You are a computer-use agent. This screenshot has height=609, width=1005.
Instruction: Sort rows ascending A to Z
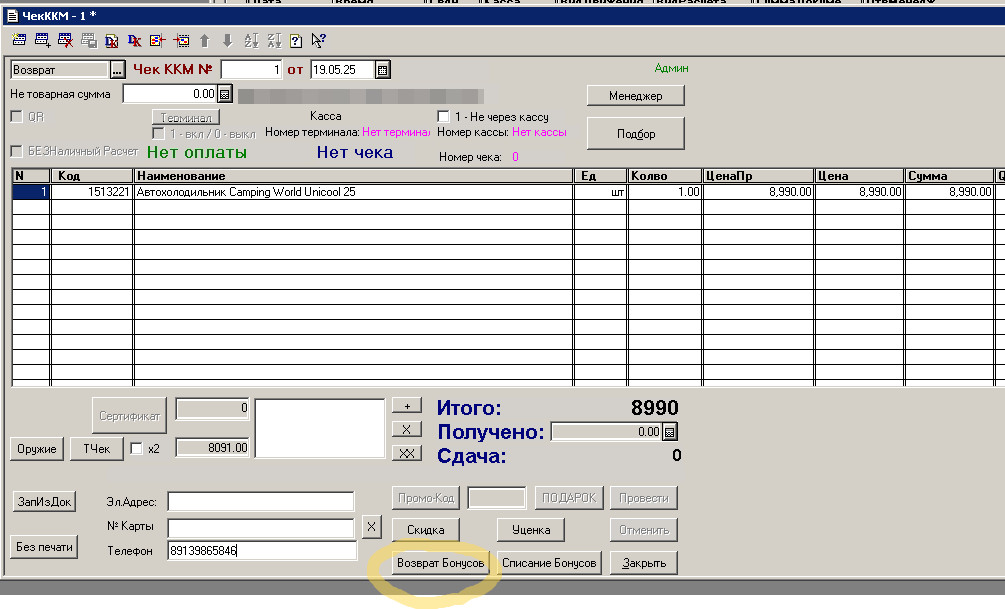[x=251, y=40]
